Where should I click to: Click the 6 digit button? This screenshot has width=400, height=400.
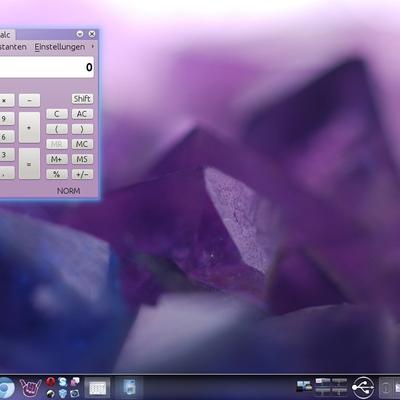click(x=7, y=137)
